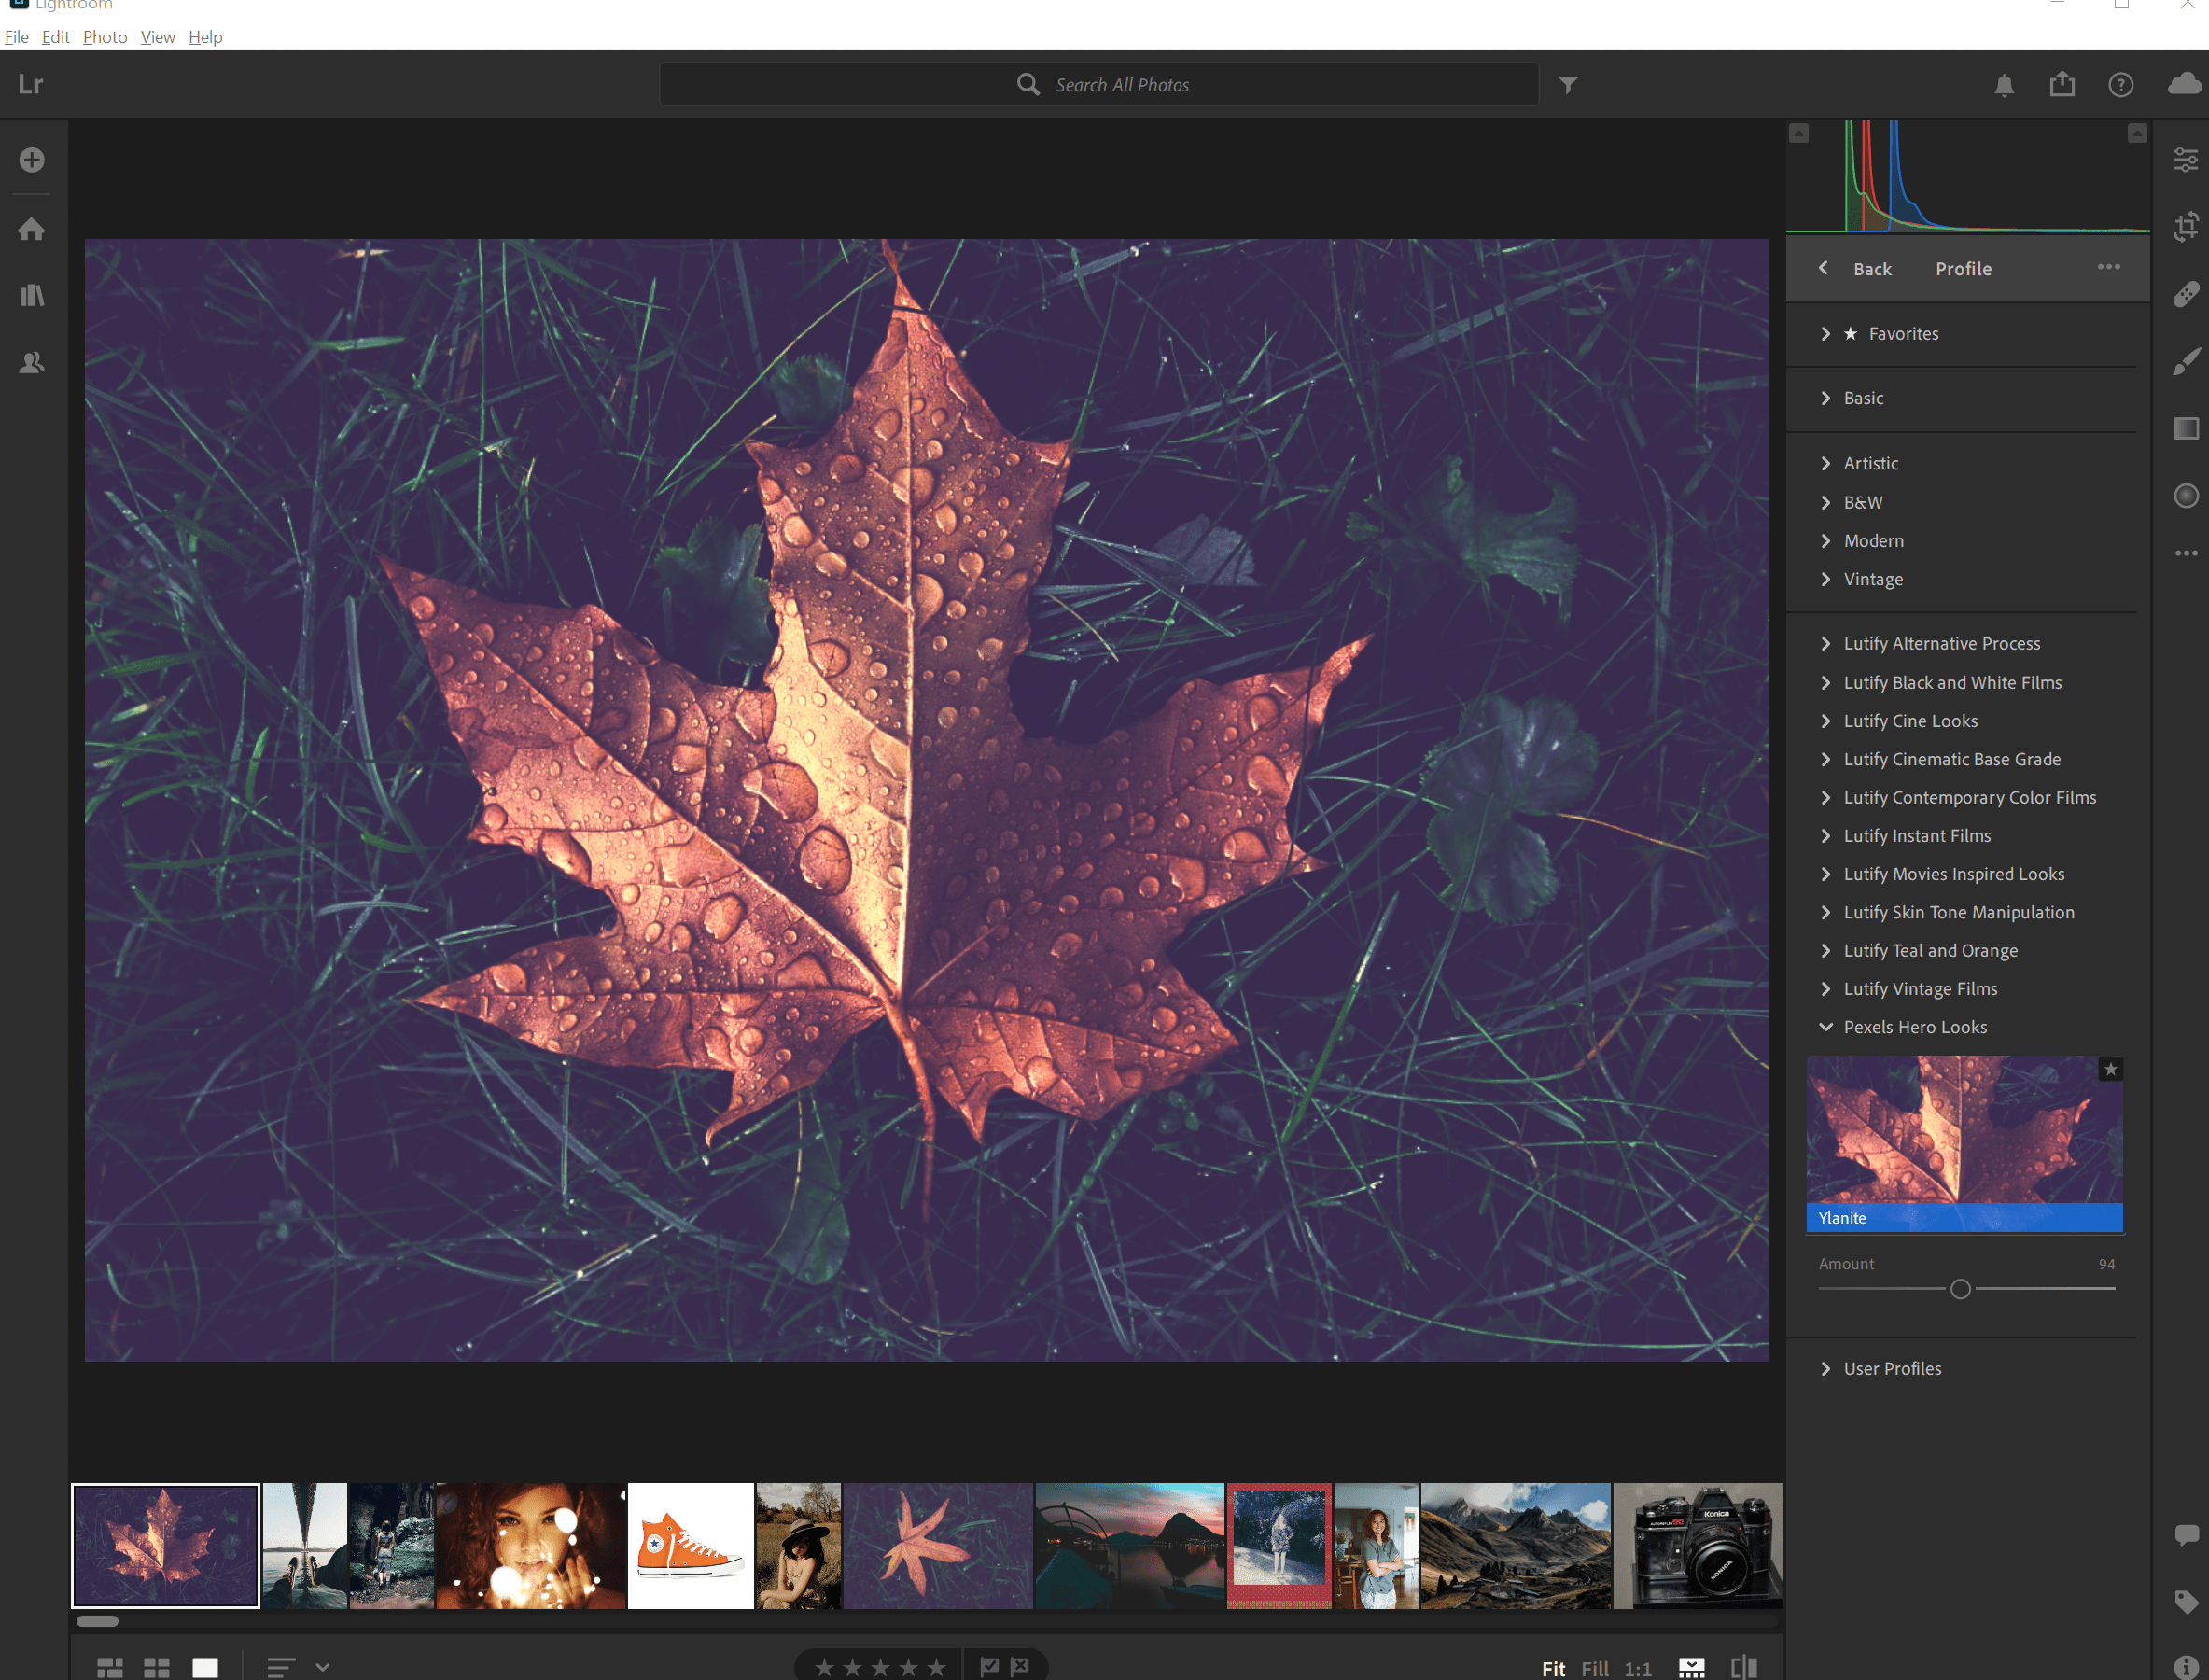
Task: Open the Photo menu
Action: 105,37
